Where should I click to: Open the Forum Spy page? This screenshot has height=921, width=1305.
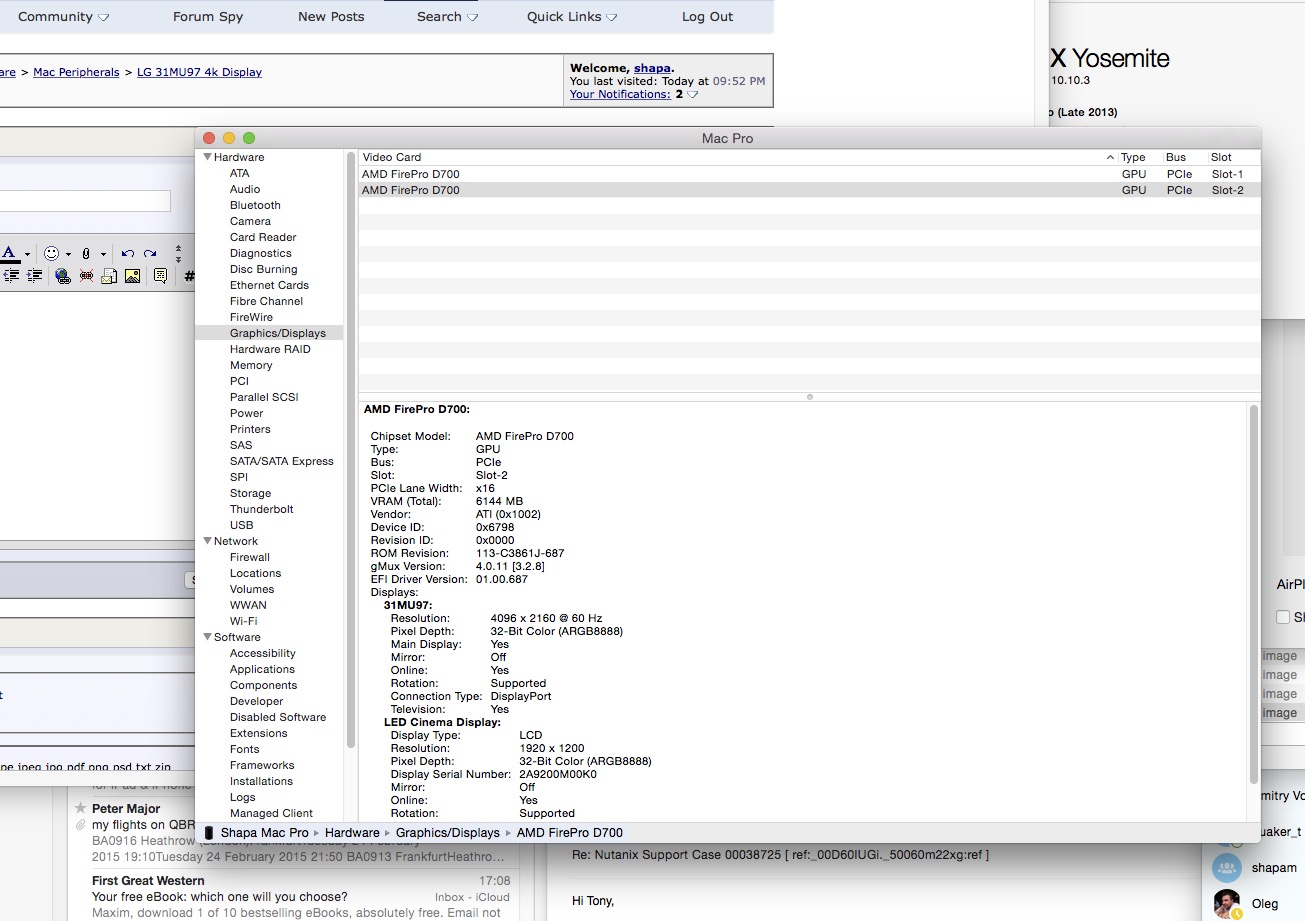208,17
